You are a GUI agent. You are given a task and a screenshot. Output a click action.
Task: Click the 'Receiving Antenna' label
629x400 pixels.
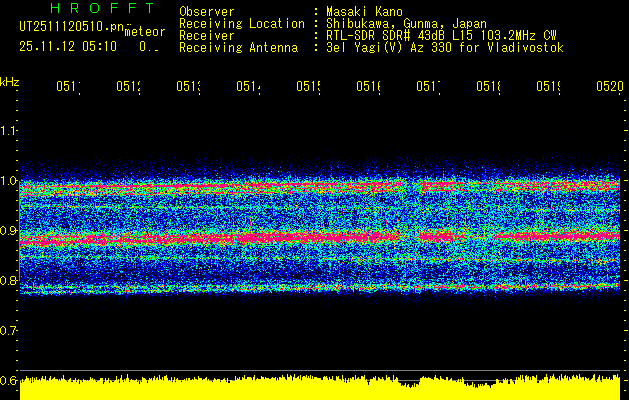click(x=238, y=48)
